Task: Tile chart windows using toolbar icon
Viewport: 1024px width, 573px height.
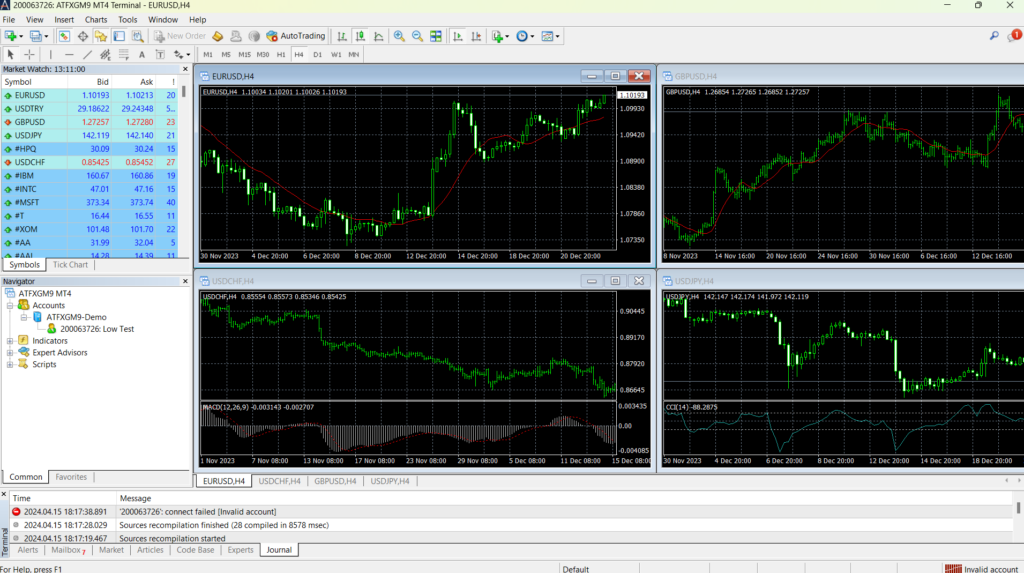Action: [x=436, y=37]
